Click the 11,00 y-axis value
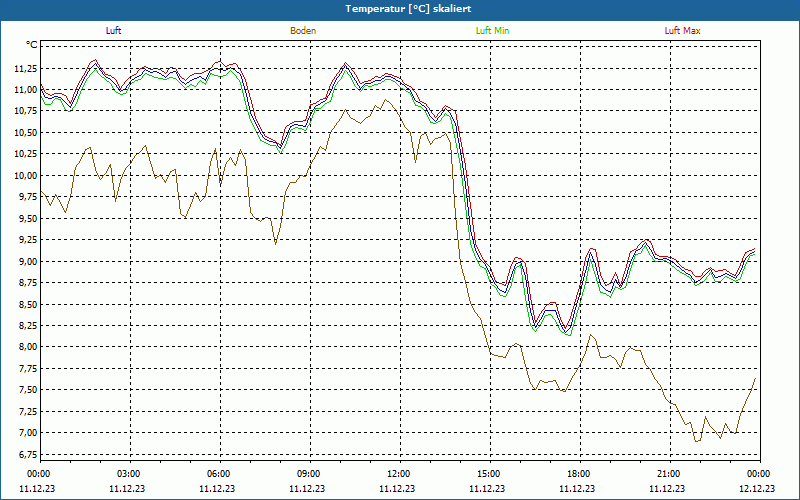 (25, 90)
